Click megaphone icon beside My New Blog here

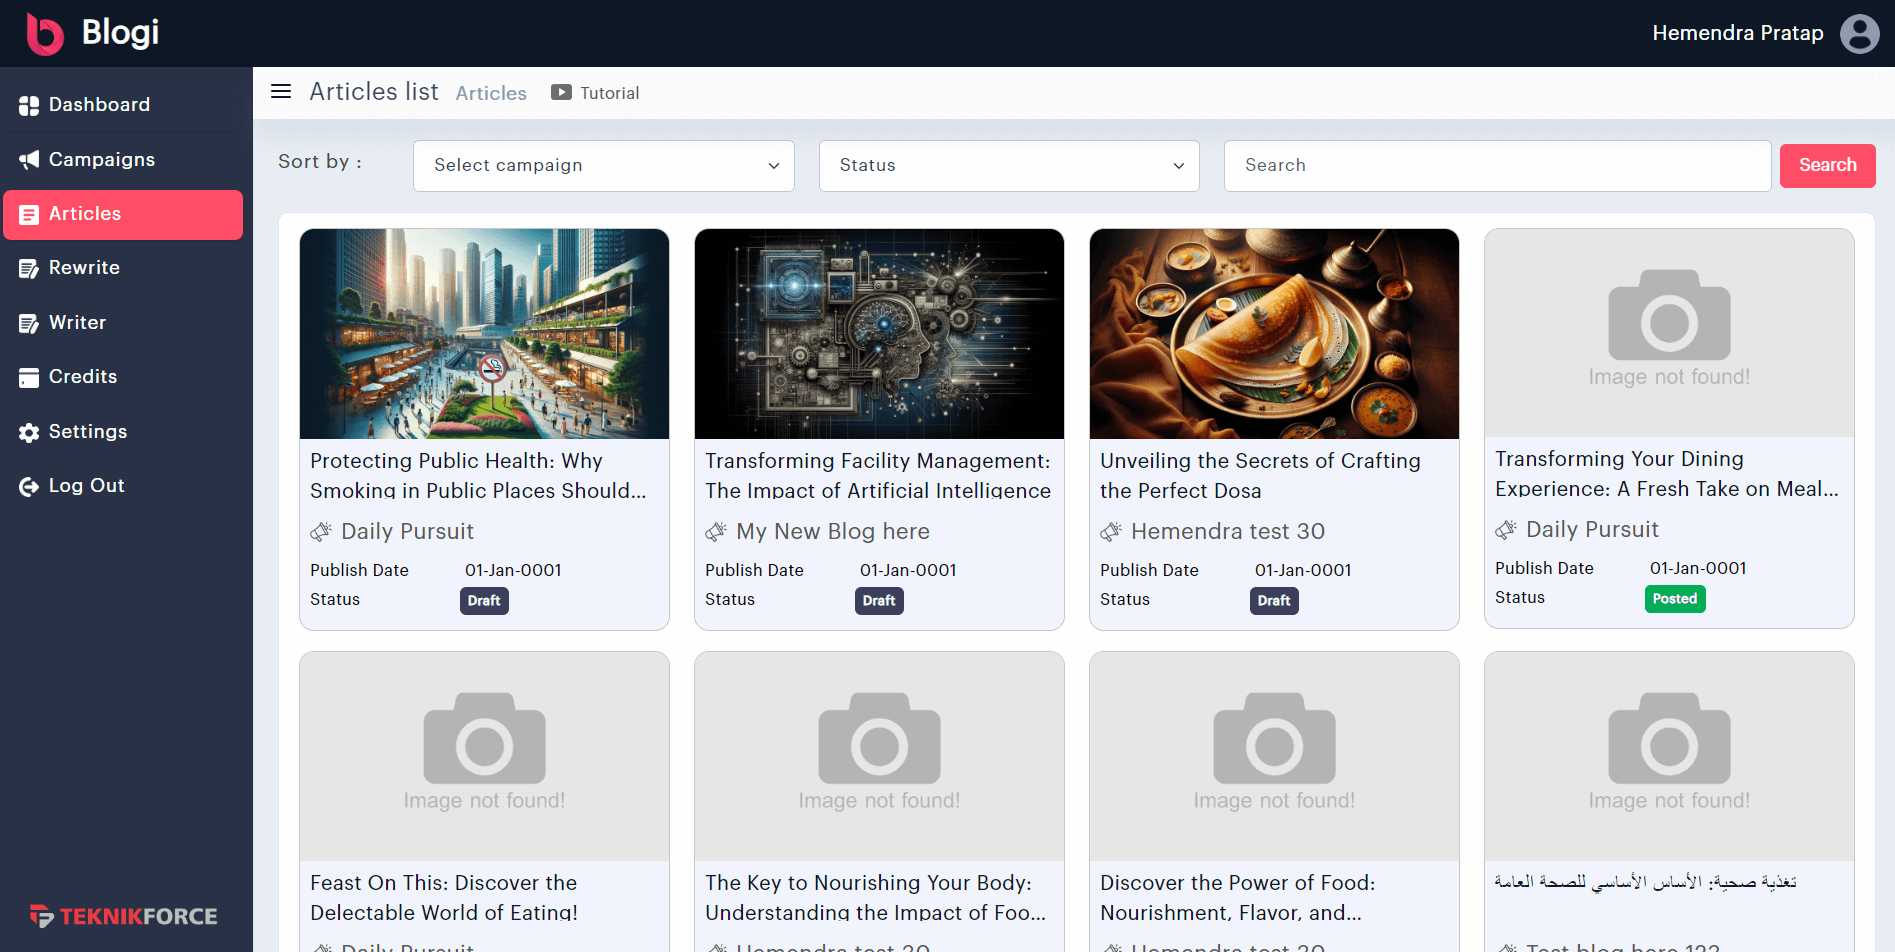click(716, 532)
